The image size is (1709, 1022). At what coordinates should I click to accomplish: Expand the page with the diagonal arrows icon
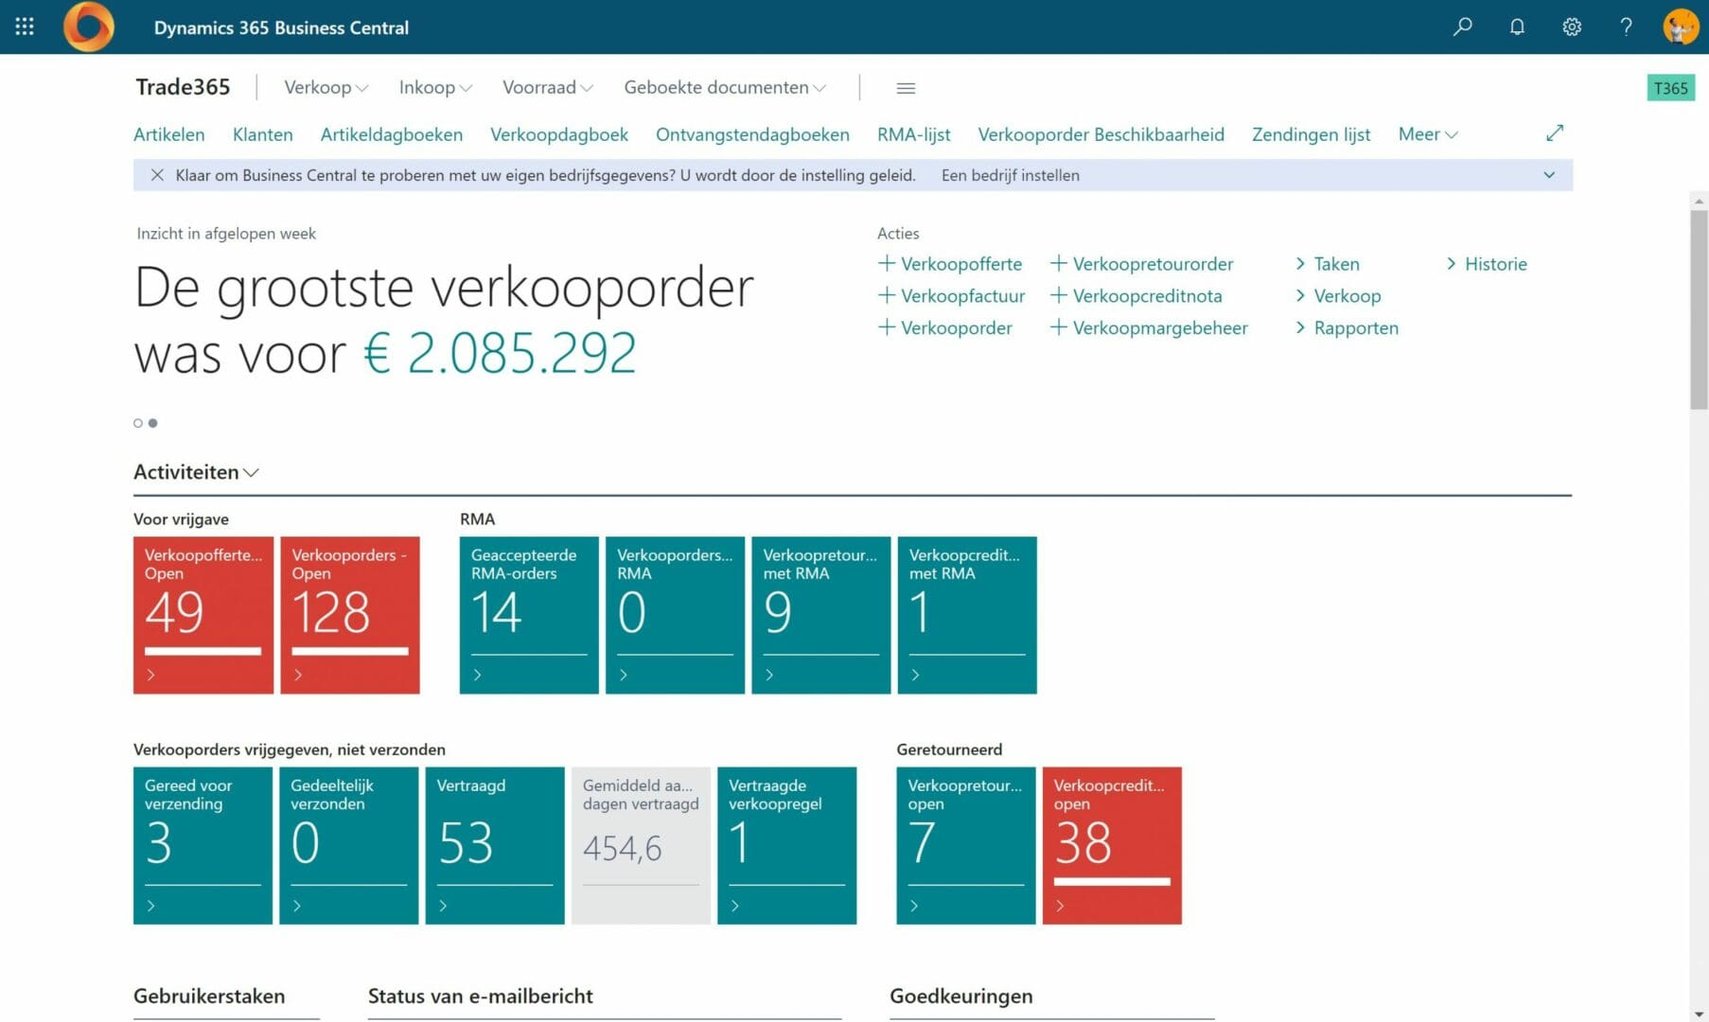pyautogui.click(x=1554, y=133)
